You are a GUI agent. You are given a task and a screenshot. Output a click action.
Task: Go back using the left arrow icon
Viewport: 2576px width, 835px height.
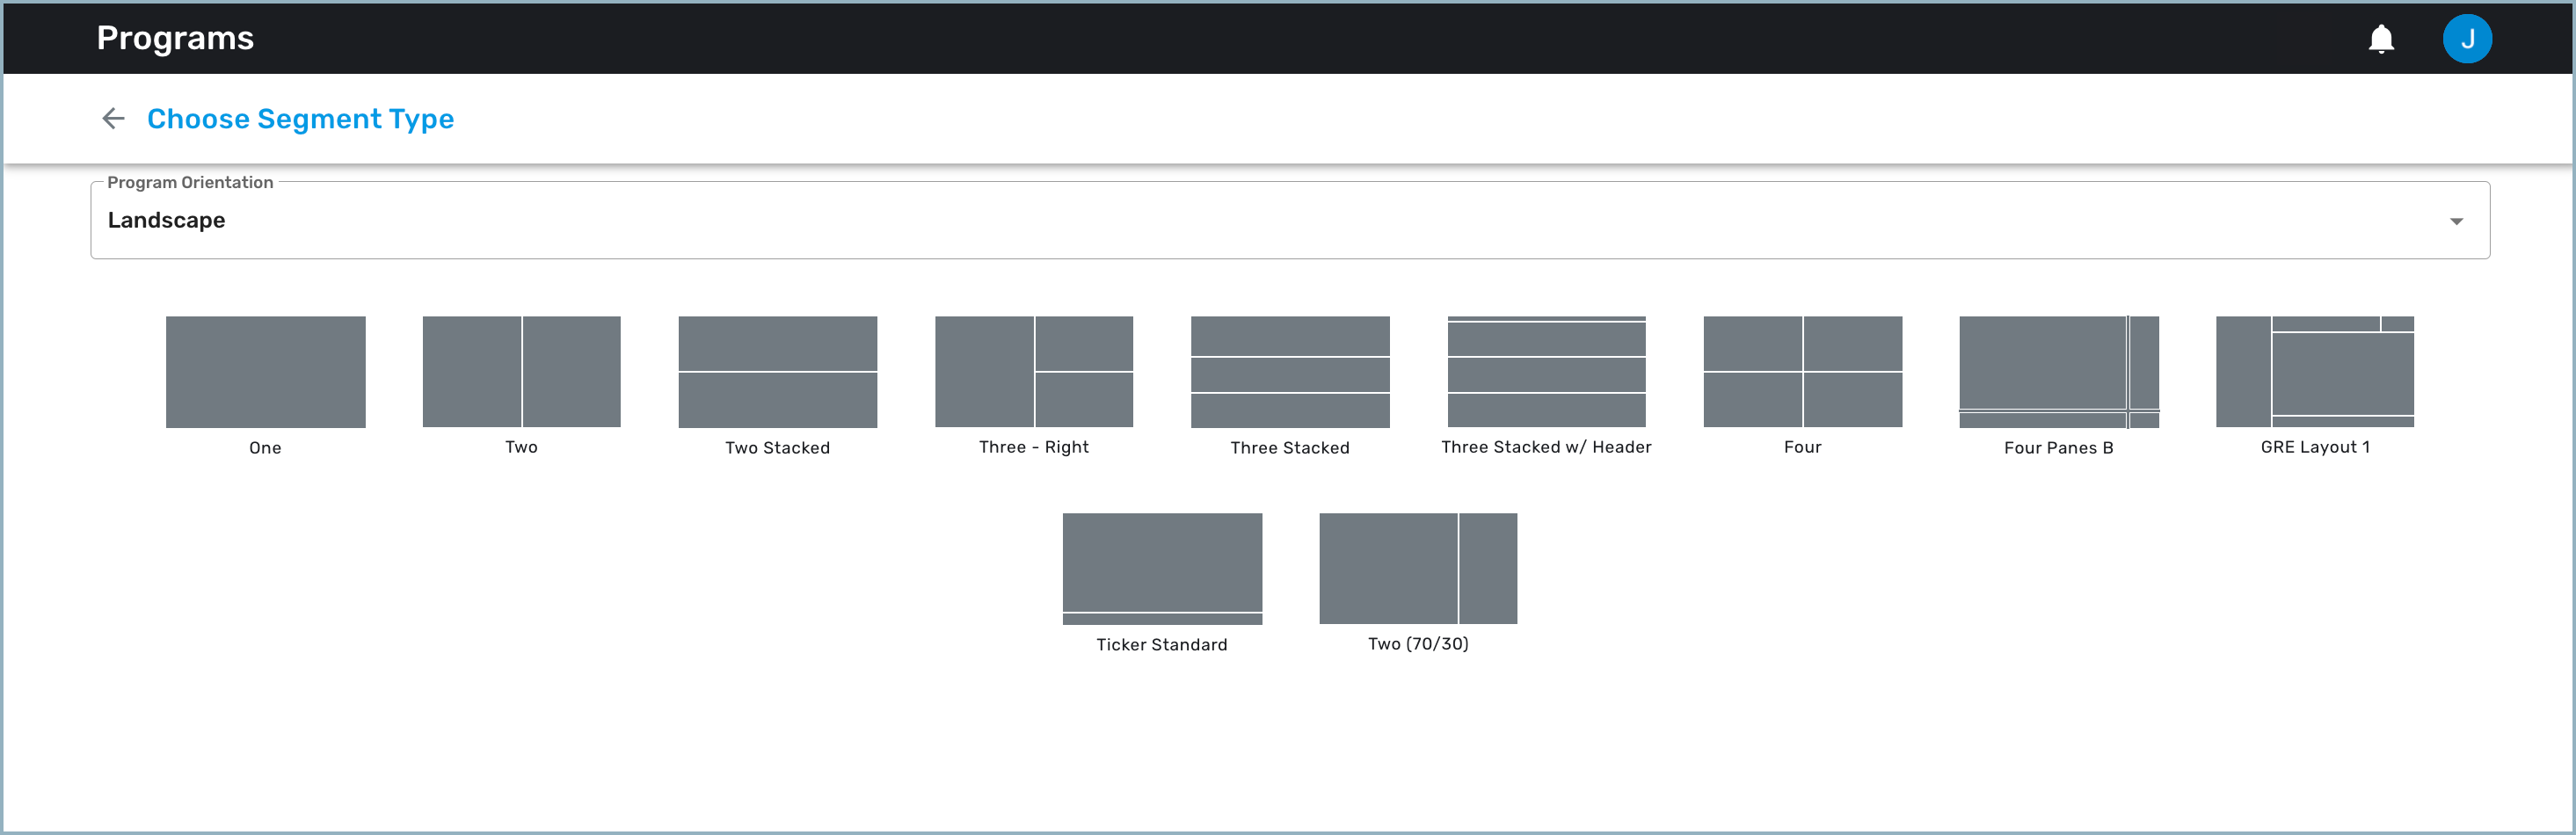113,119
